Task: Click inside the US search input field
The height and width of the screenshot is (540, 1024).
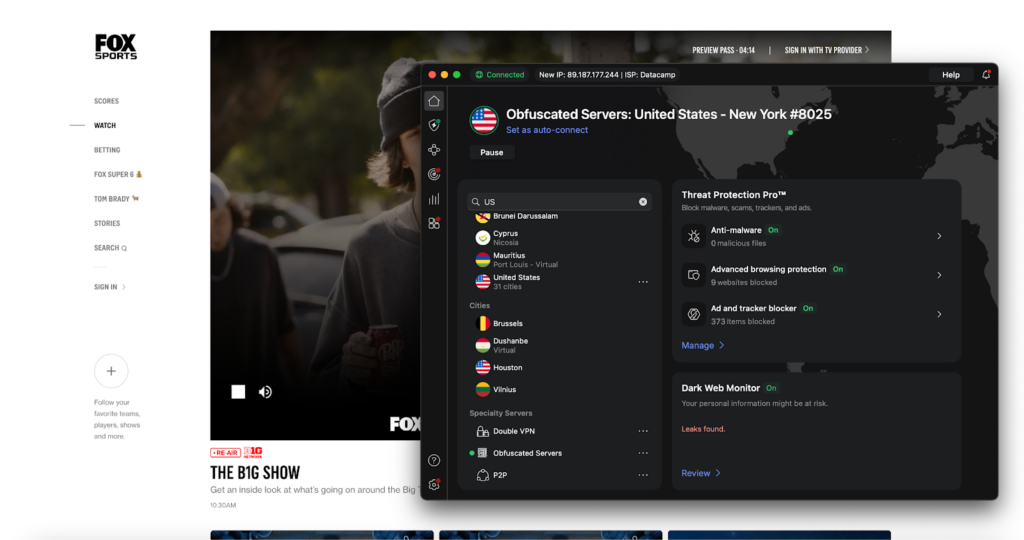Action: (x=559, y=202)
